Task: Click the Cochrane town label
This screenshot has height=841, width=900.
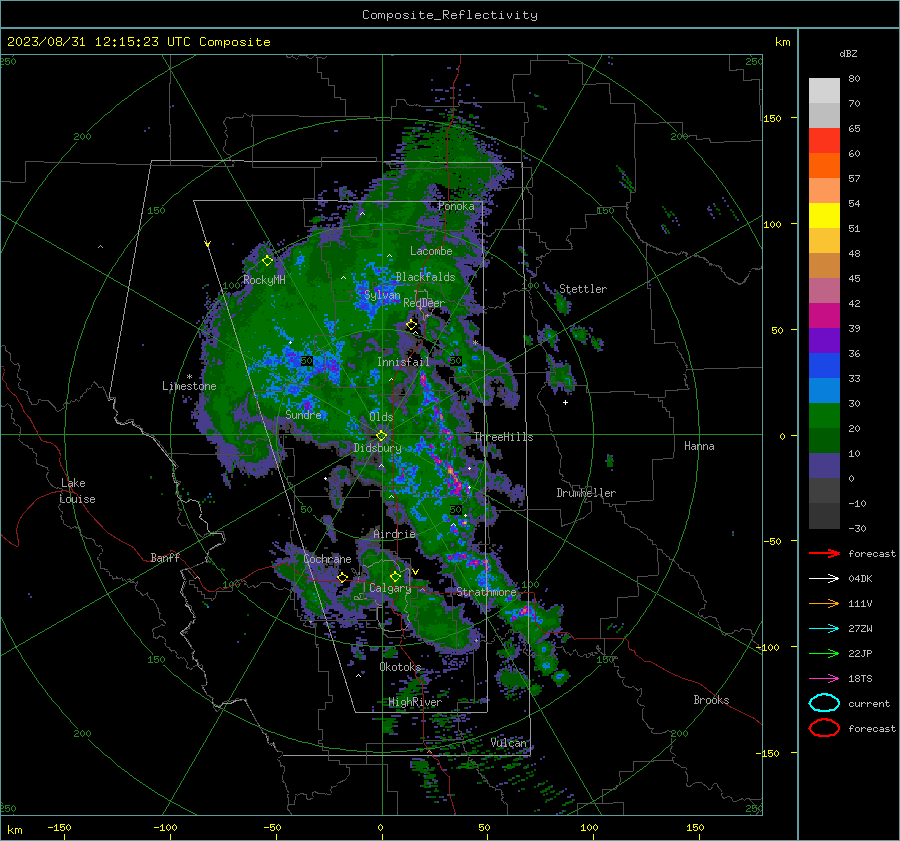Action: pyautogui.click(x=327, y=559)
